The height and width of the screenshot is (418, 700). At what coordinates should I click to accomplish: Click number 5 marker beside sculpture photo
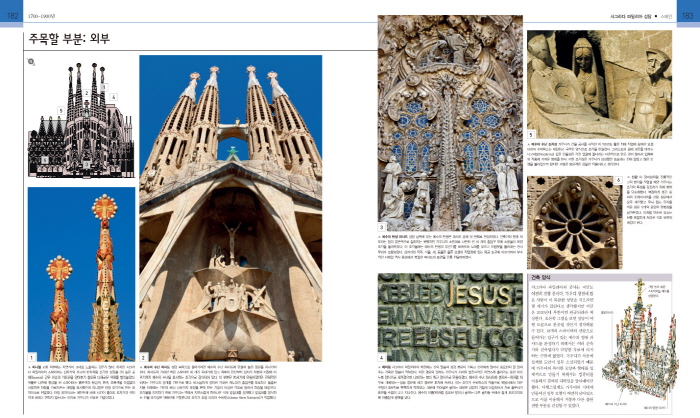coord(531,134)
